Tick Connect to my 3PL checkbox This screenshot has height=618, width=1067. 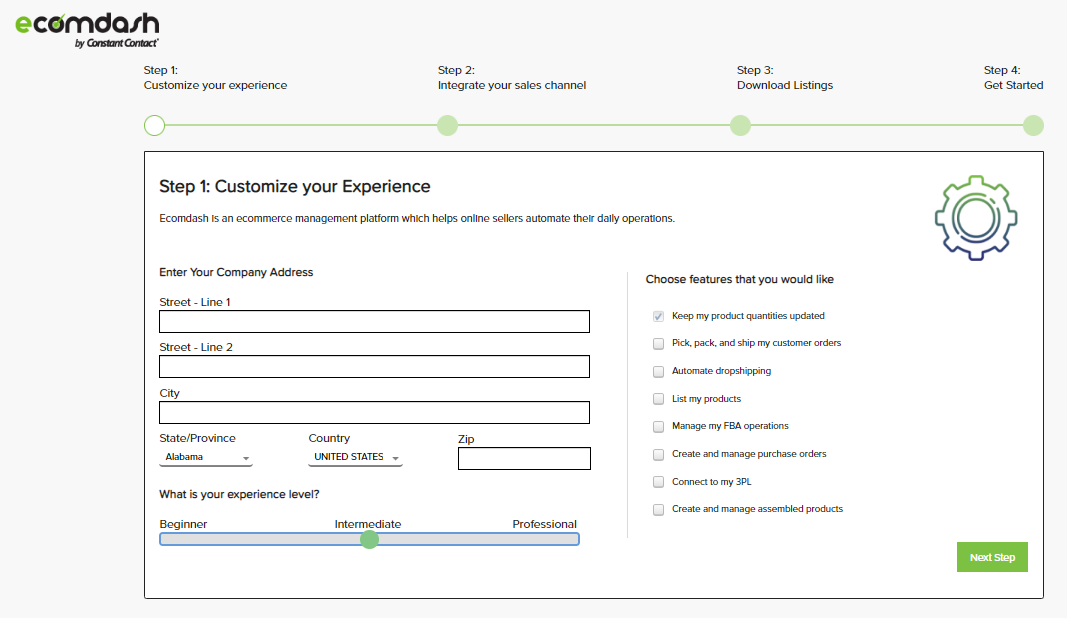(x=658, y=482)
